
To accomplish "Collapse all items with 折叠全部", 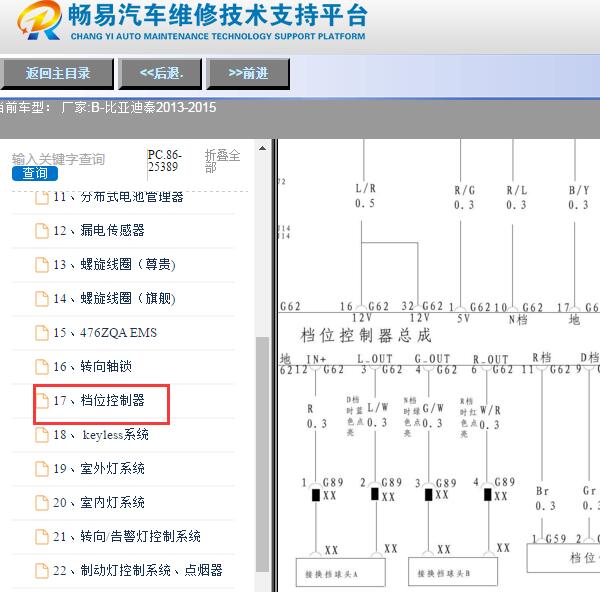I will tap(222, 161).
